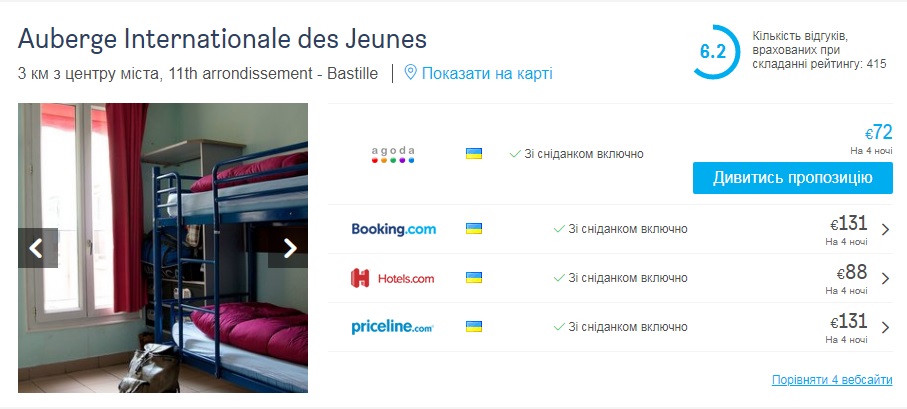Click the Agoda logo
The width and height of the screenshot is (907, 409).
pos(393,154)
